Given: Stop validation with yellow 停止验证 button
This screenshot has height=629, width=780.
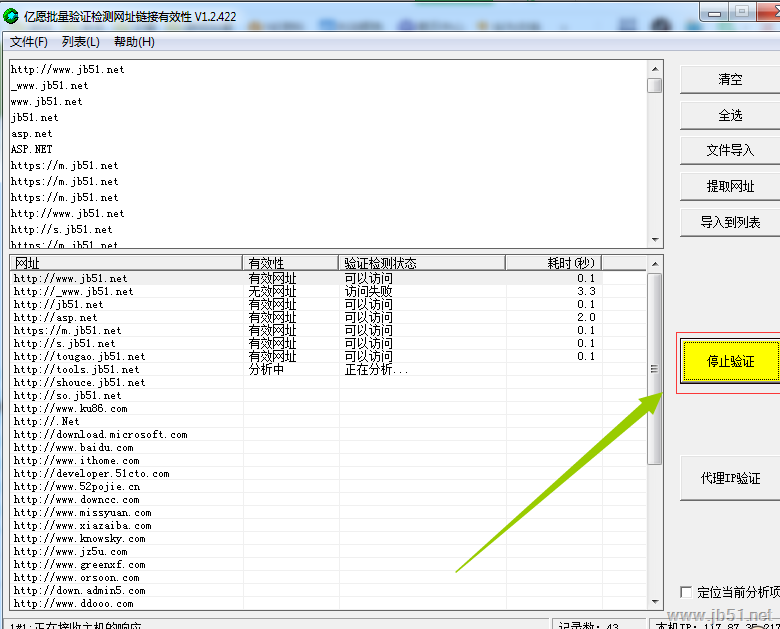Looking at the screenshot, I should click(730, 361).
